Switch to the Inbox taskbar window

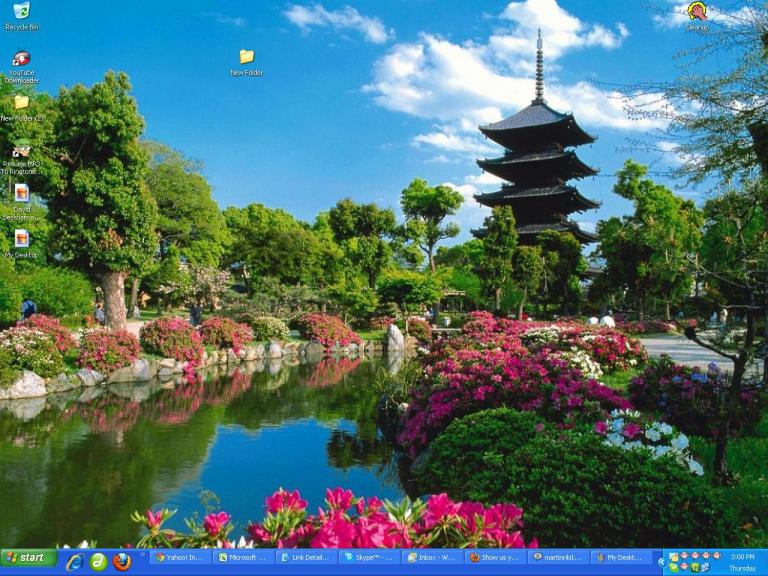[433, 557]
